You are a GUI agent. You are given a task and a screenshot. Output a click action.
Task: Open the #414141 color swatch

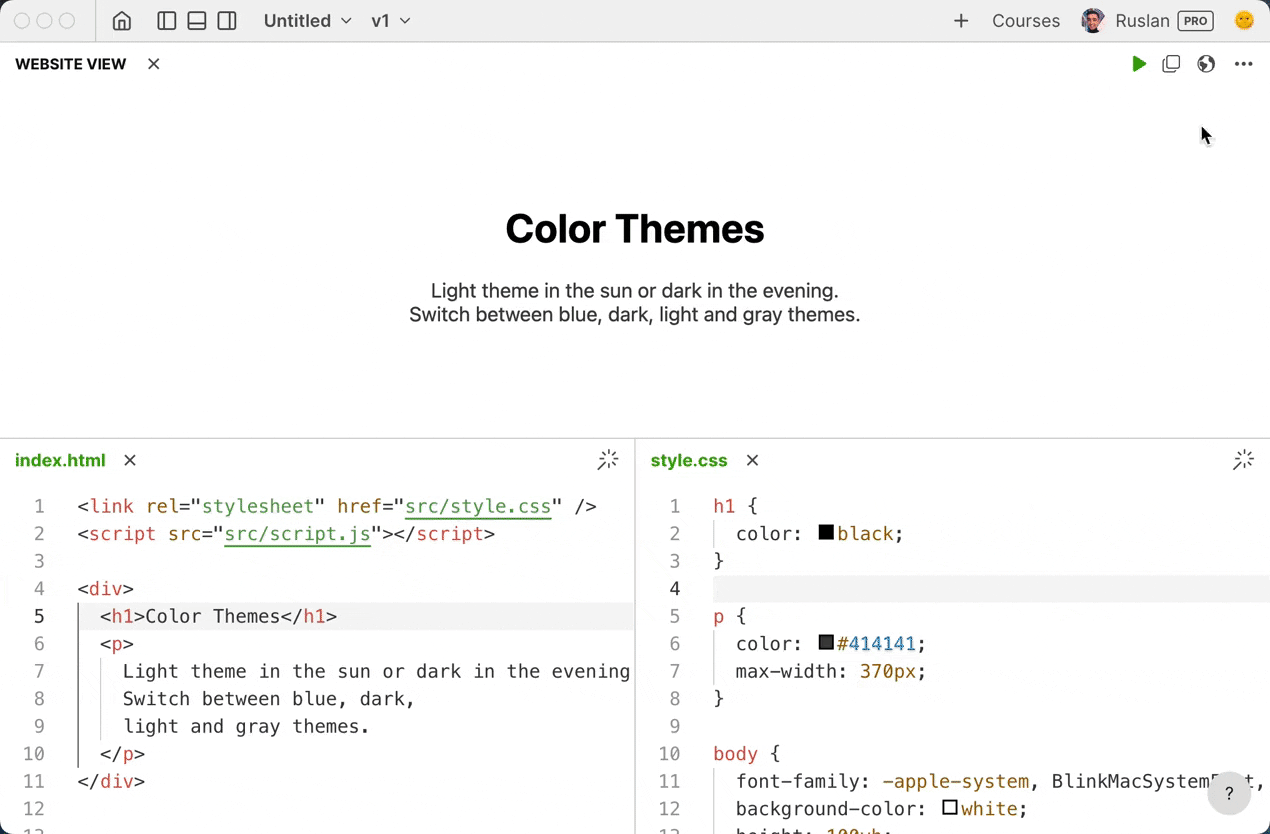826,642
